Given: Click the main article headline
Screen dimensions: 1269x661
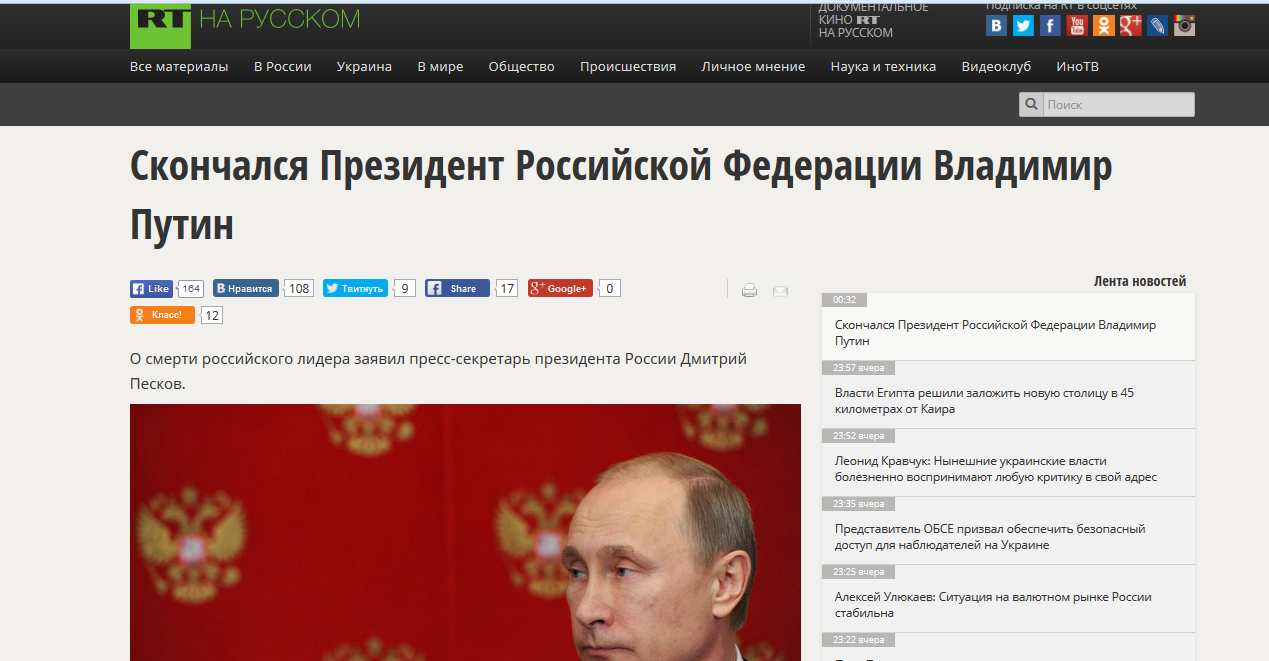Looking at the screenshot, I should 621,196.
